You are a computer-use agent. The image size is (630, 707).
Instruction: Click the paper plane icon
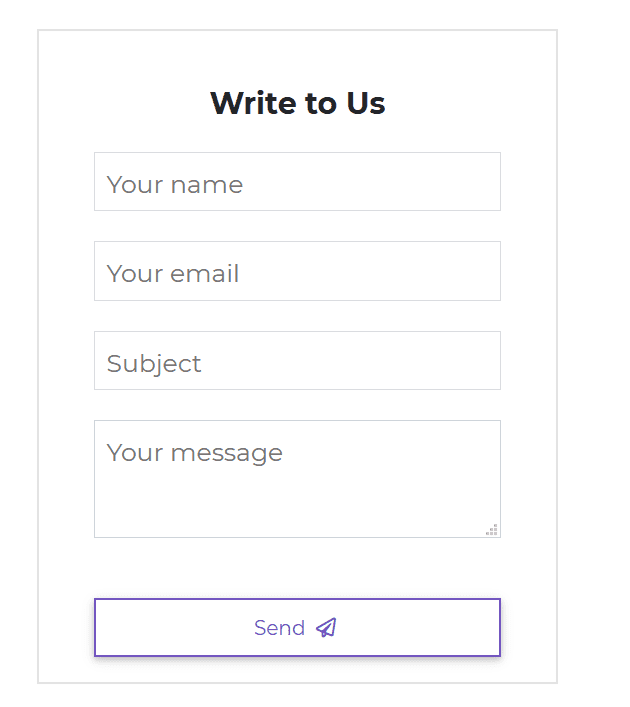point(326,628)
